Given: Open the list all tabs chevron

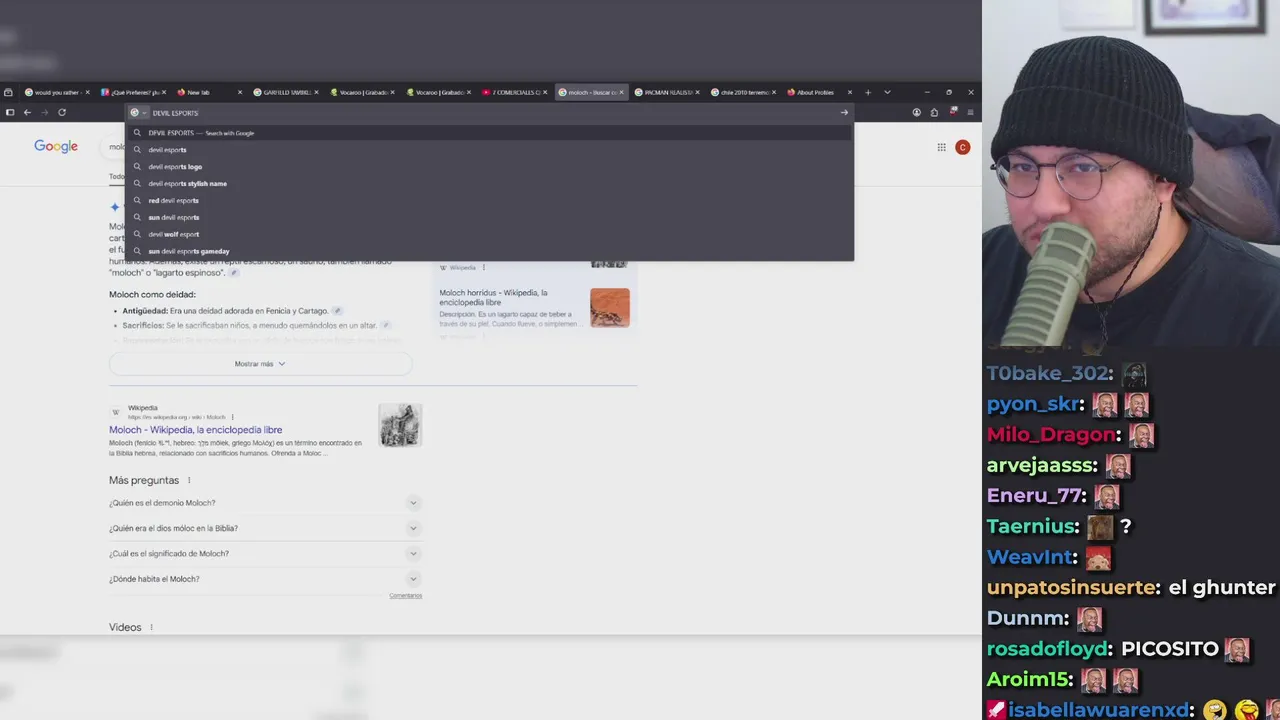Looking at the screenshot, I should (x=887, y=92).
